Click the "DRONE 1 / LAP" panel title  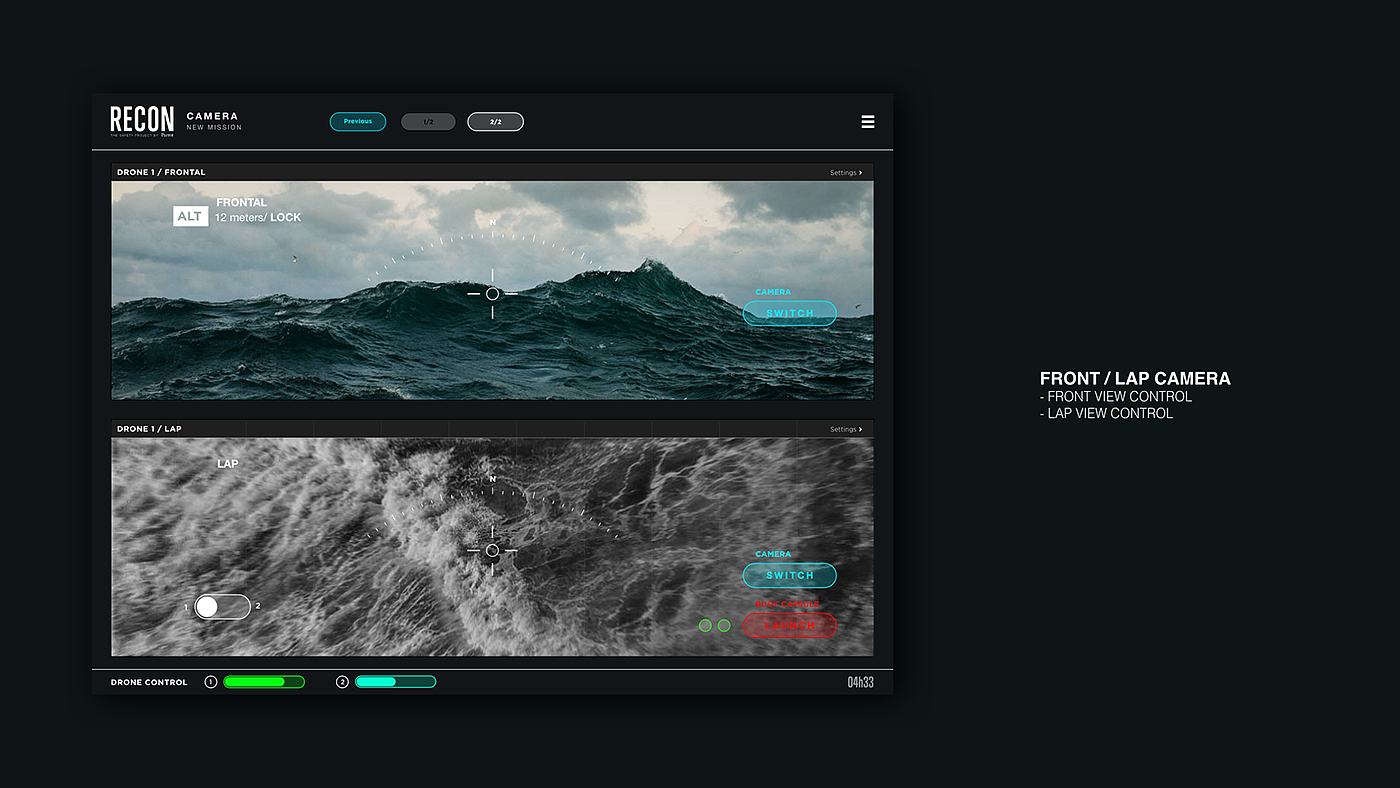pyautogui.click(x=149, y=429)
